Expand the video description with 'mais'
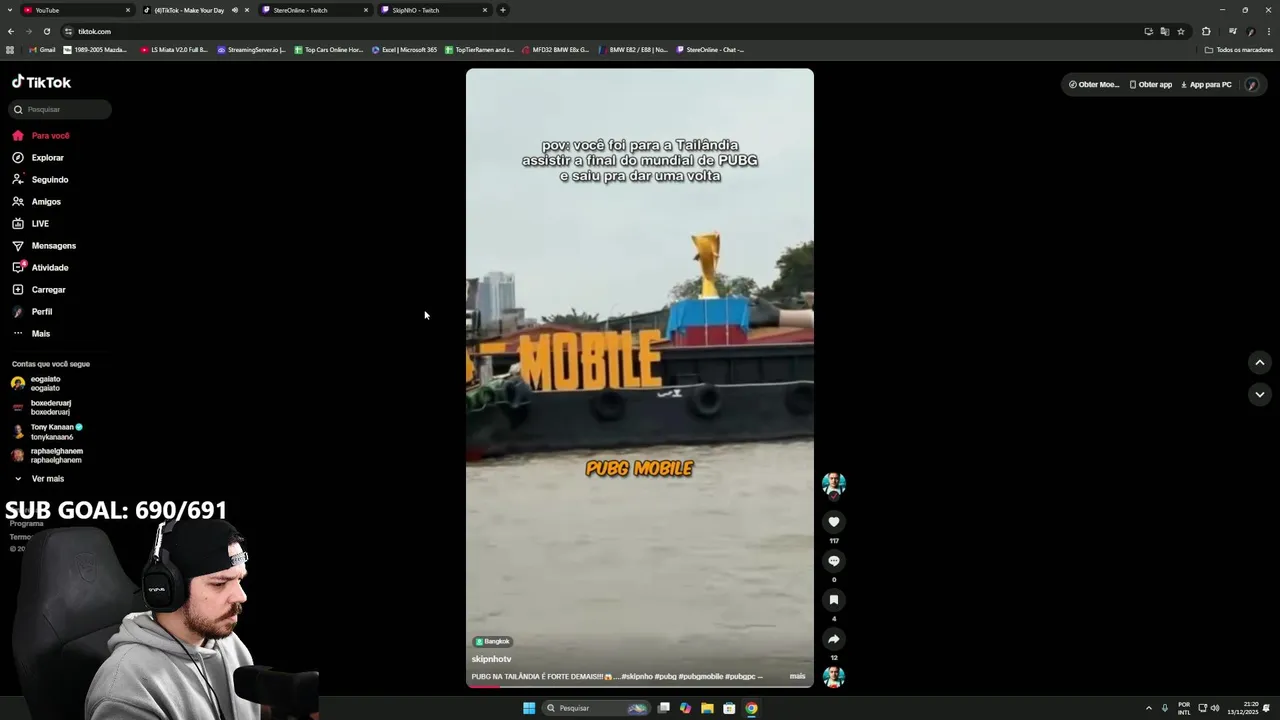The image size is (1280, 720). [x=797, y=677]
